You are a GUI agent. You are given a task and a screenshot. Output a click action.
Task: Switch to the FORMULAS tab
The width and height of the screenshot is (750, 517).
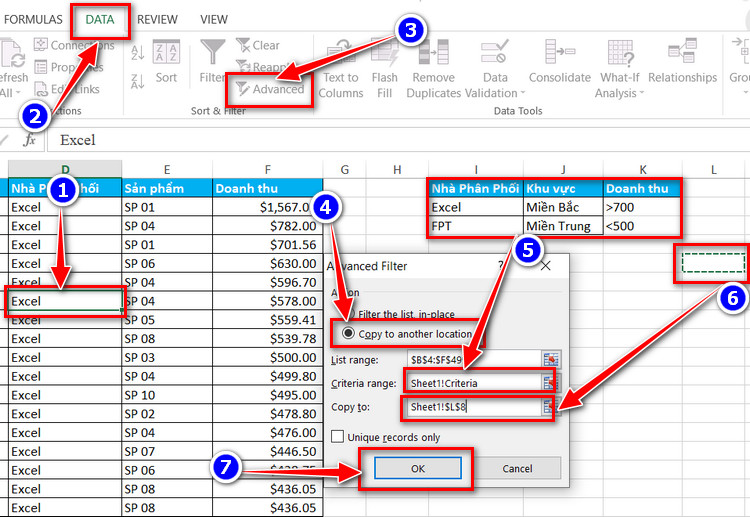(x=33, y=20)
